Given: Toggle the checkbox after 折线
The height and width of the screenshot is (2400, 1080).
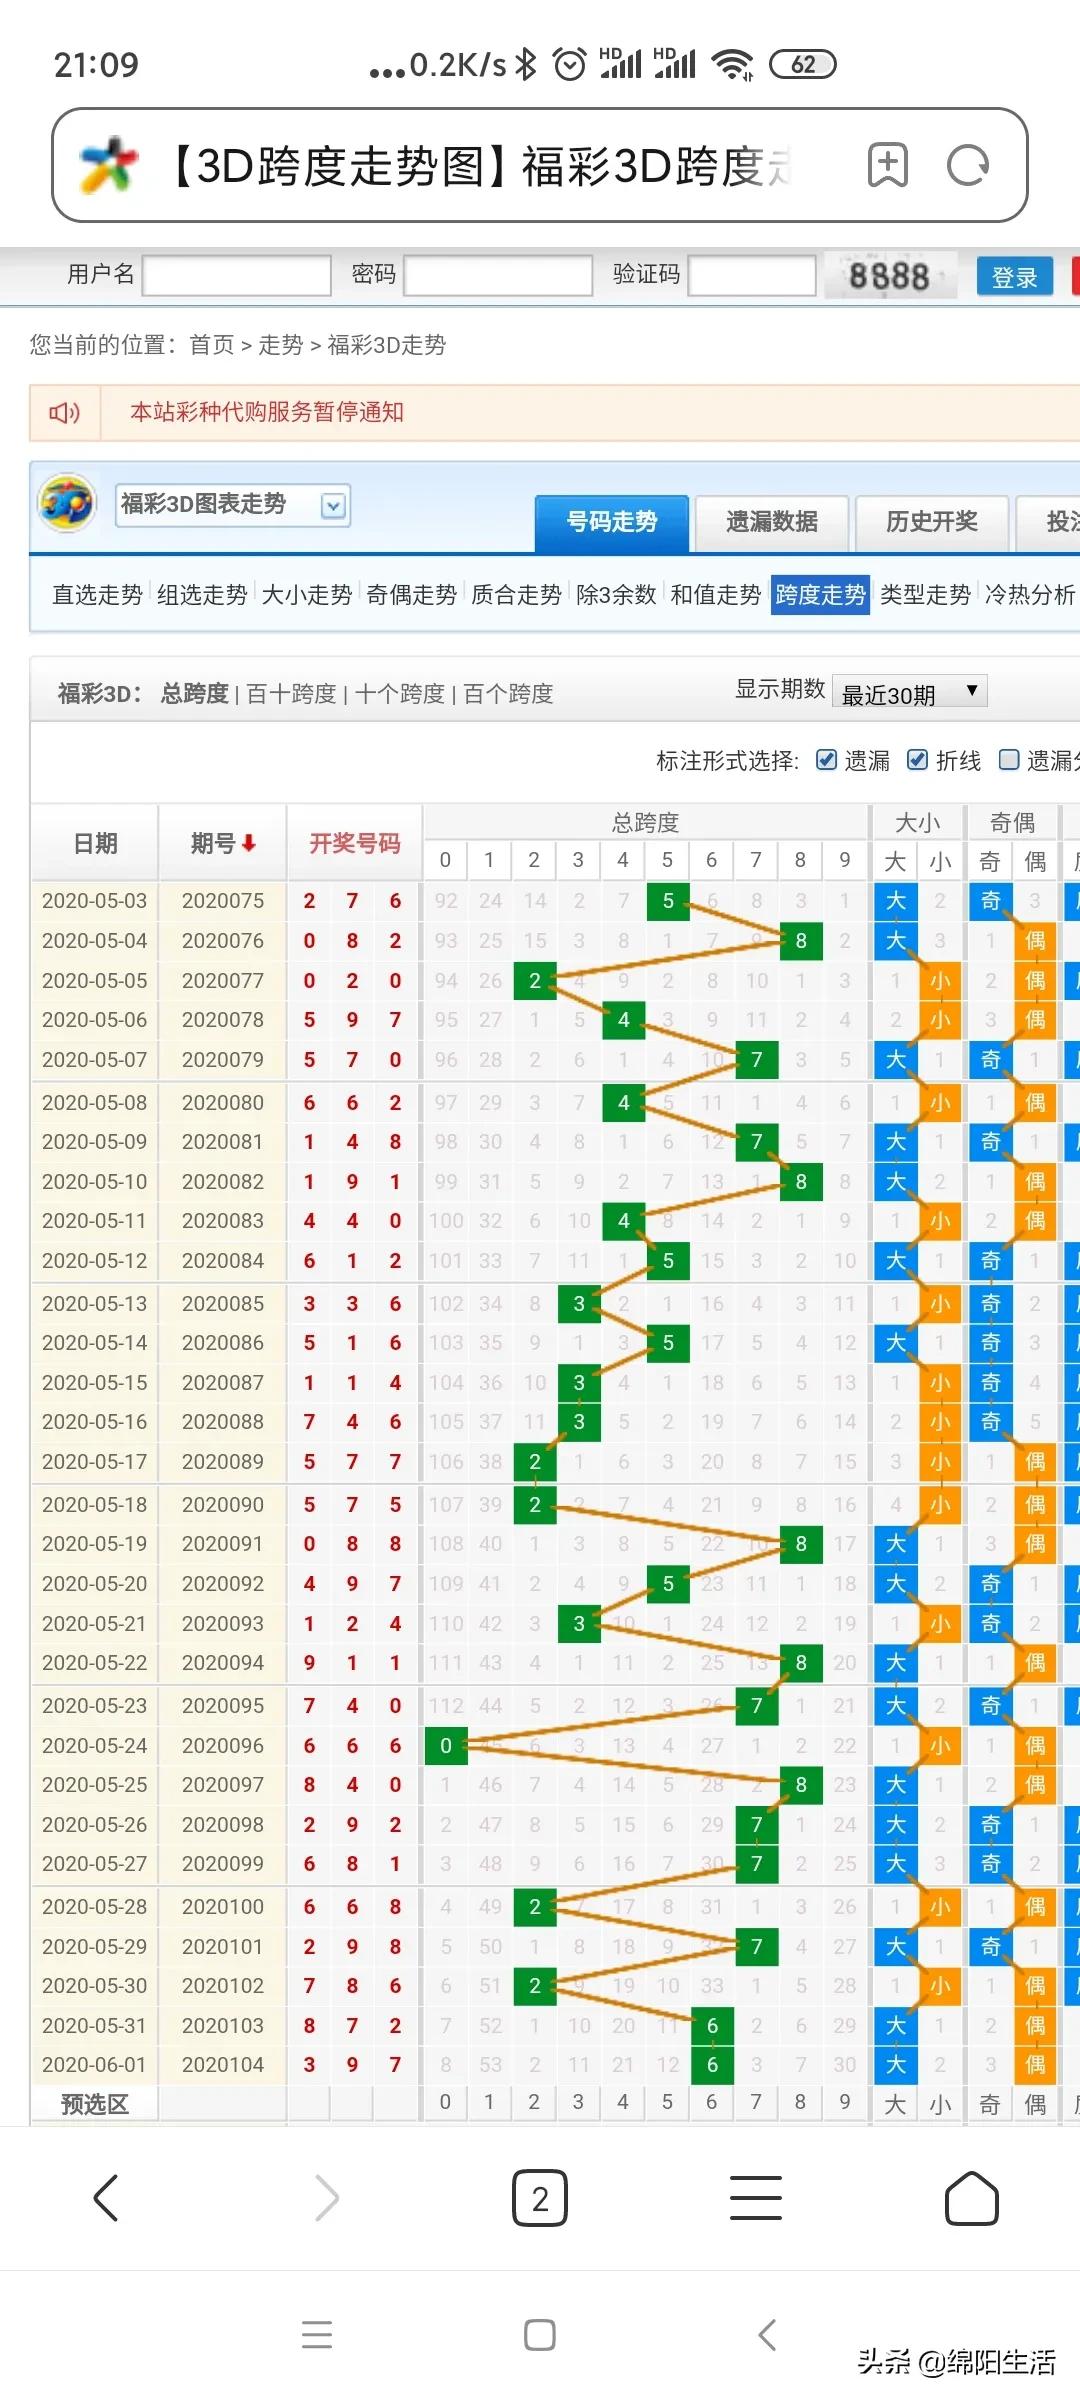Looking at the screenshot, I should (1009, 760).
